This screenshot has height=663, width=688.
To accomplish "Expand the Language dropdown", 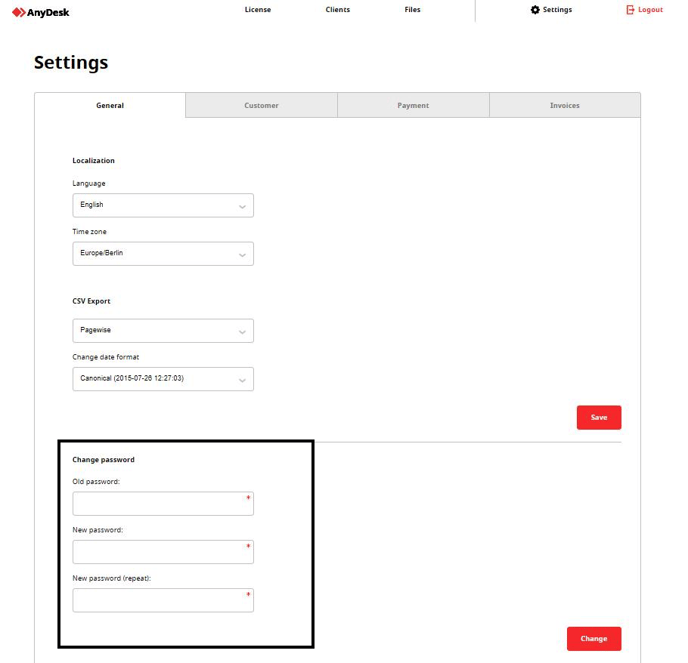I will (163, 205).
